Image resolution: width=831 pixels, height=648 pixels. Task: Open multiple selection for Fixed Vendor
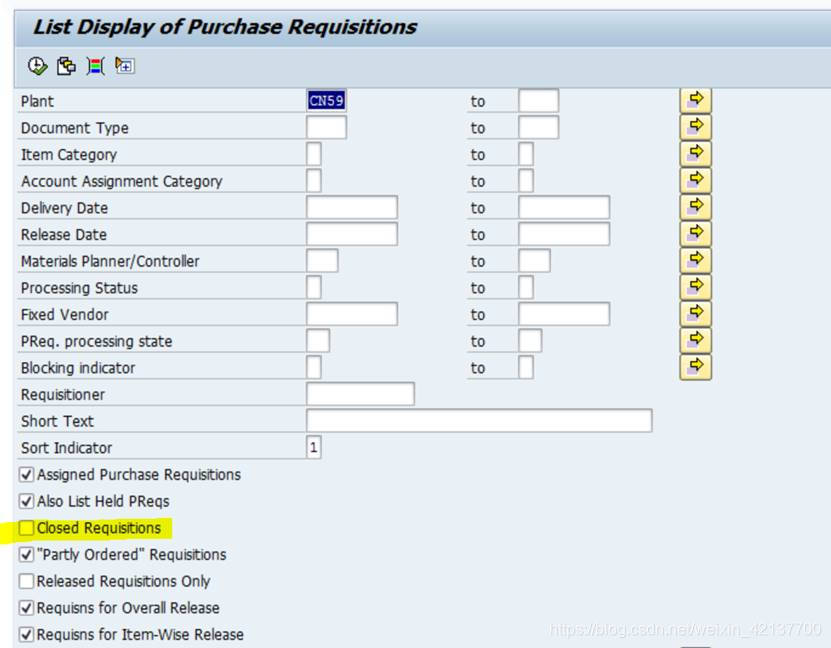pos(695,314)
